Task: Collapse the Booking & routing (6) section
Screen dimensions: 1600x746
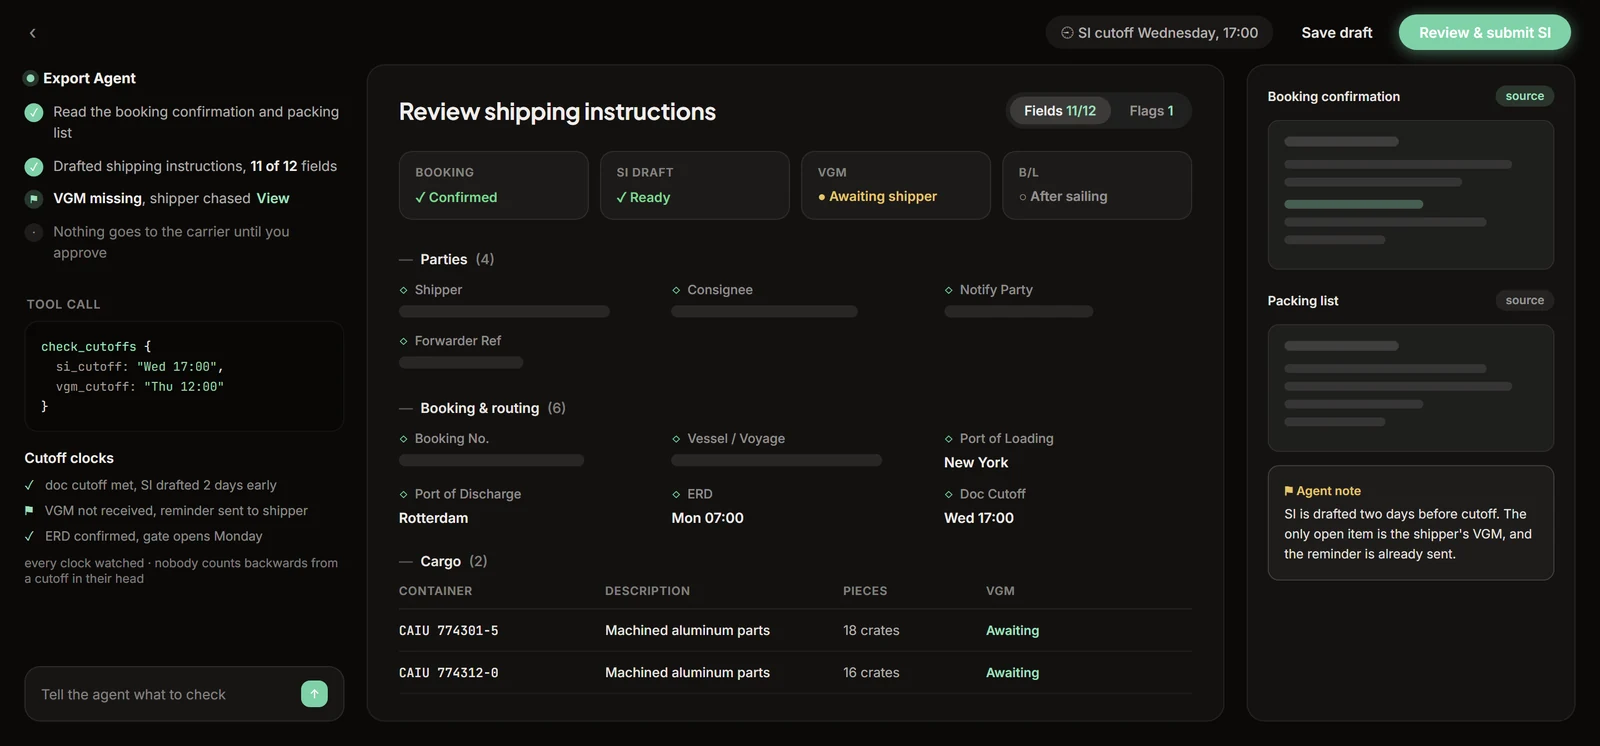Action: click(483, 408)
